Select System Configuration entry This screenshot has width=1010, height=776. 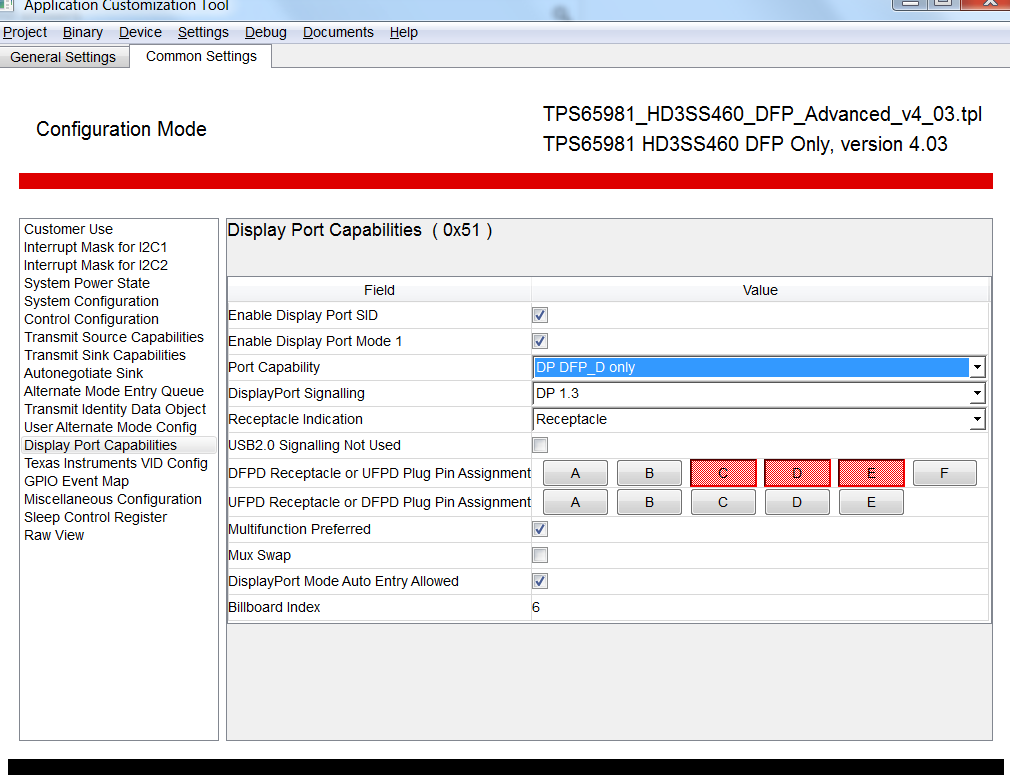[91, 301]
